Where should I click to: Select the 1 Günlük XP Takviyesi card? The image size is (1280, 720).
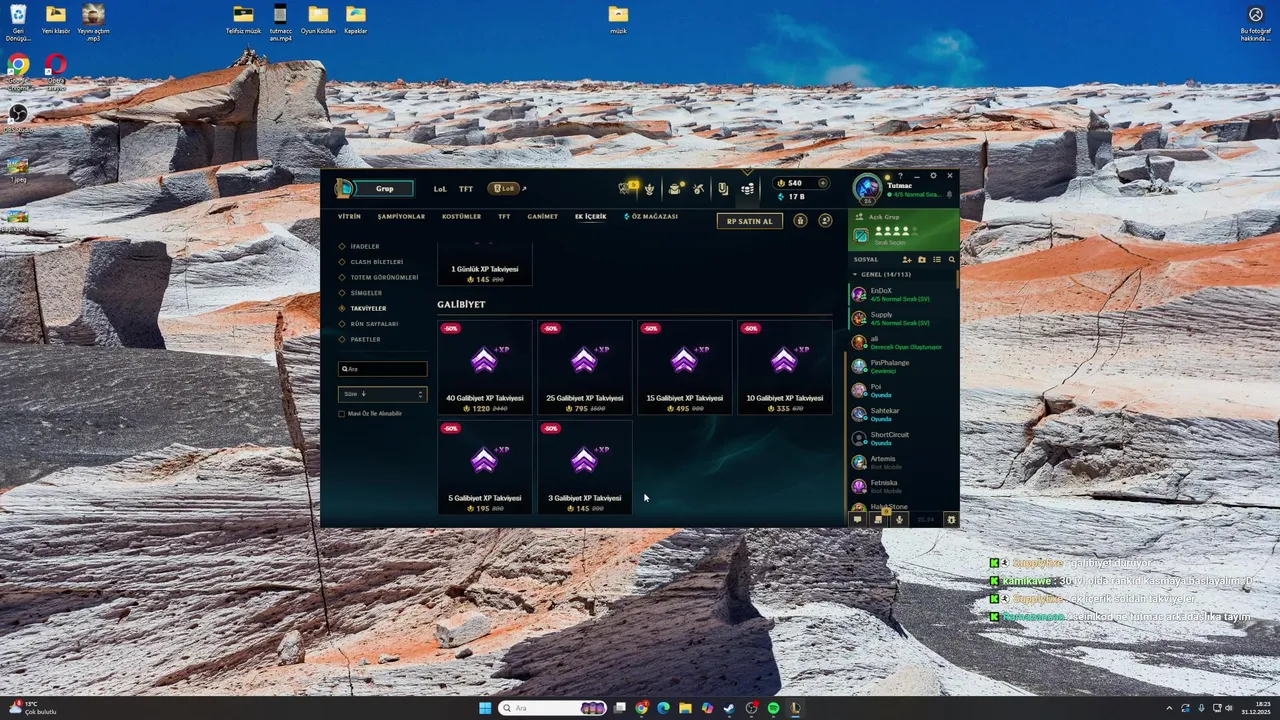point(484,263)
